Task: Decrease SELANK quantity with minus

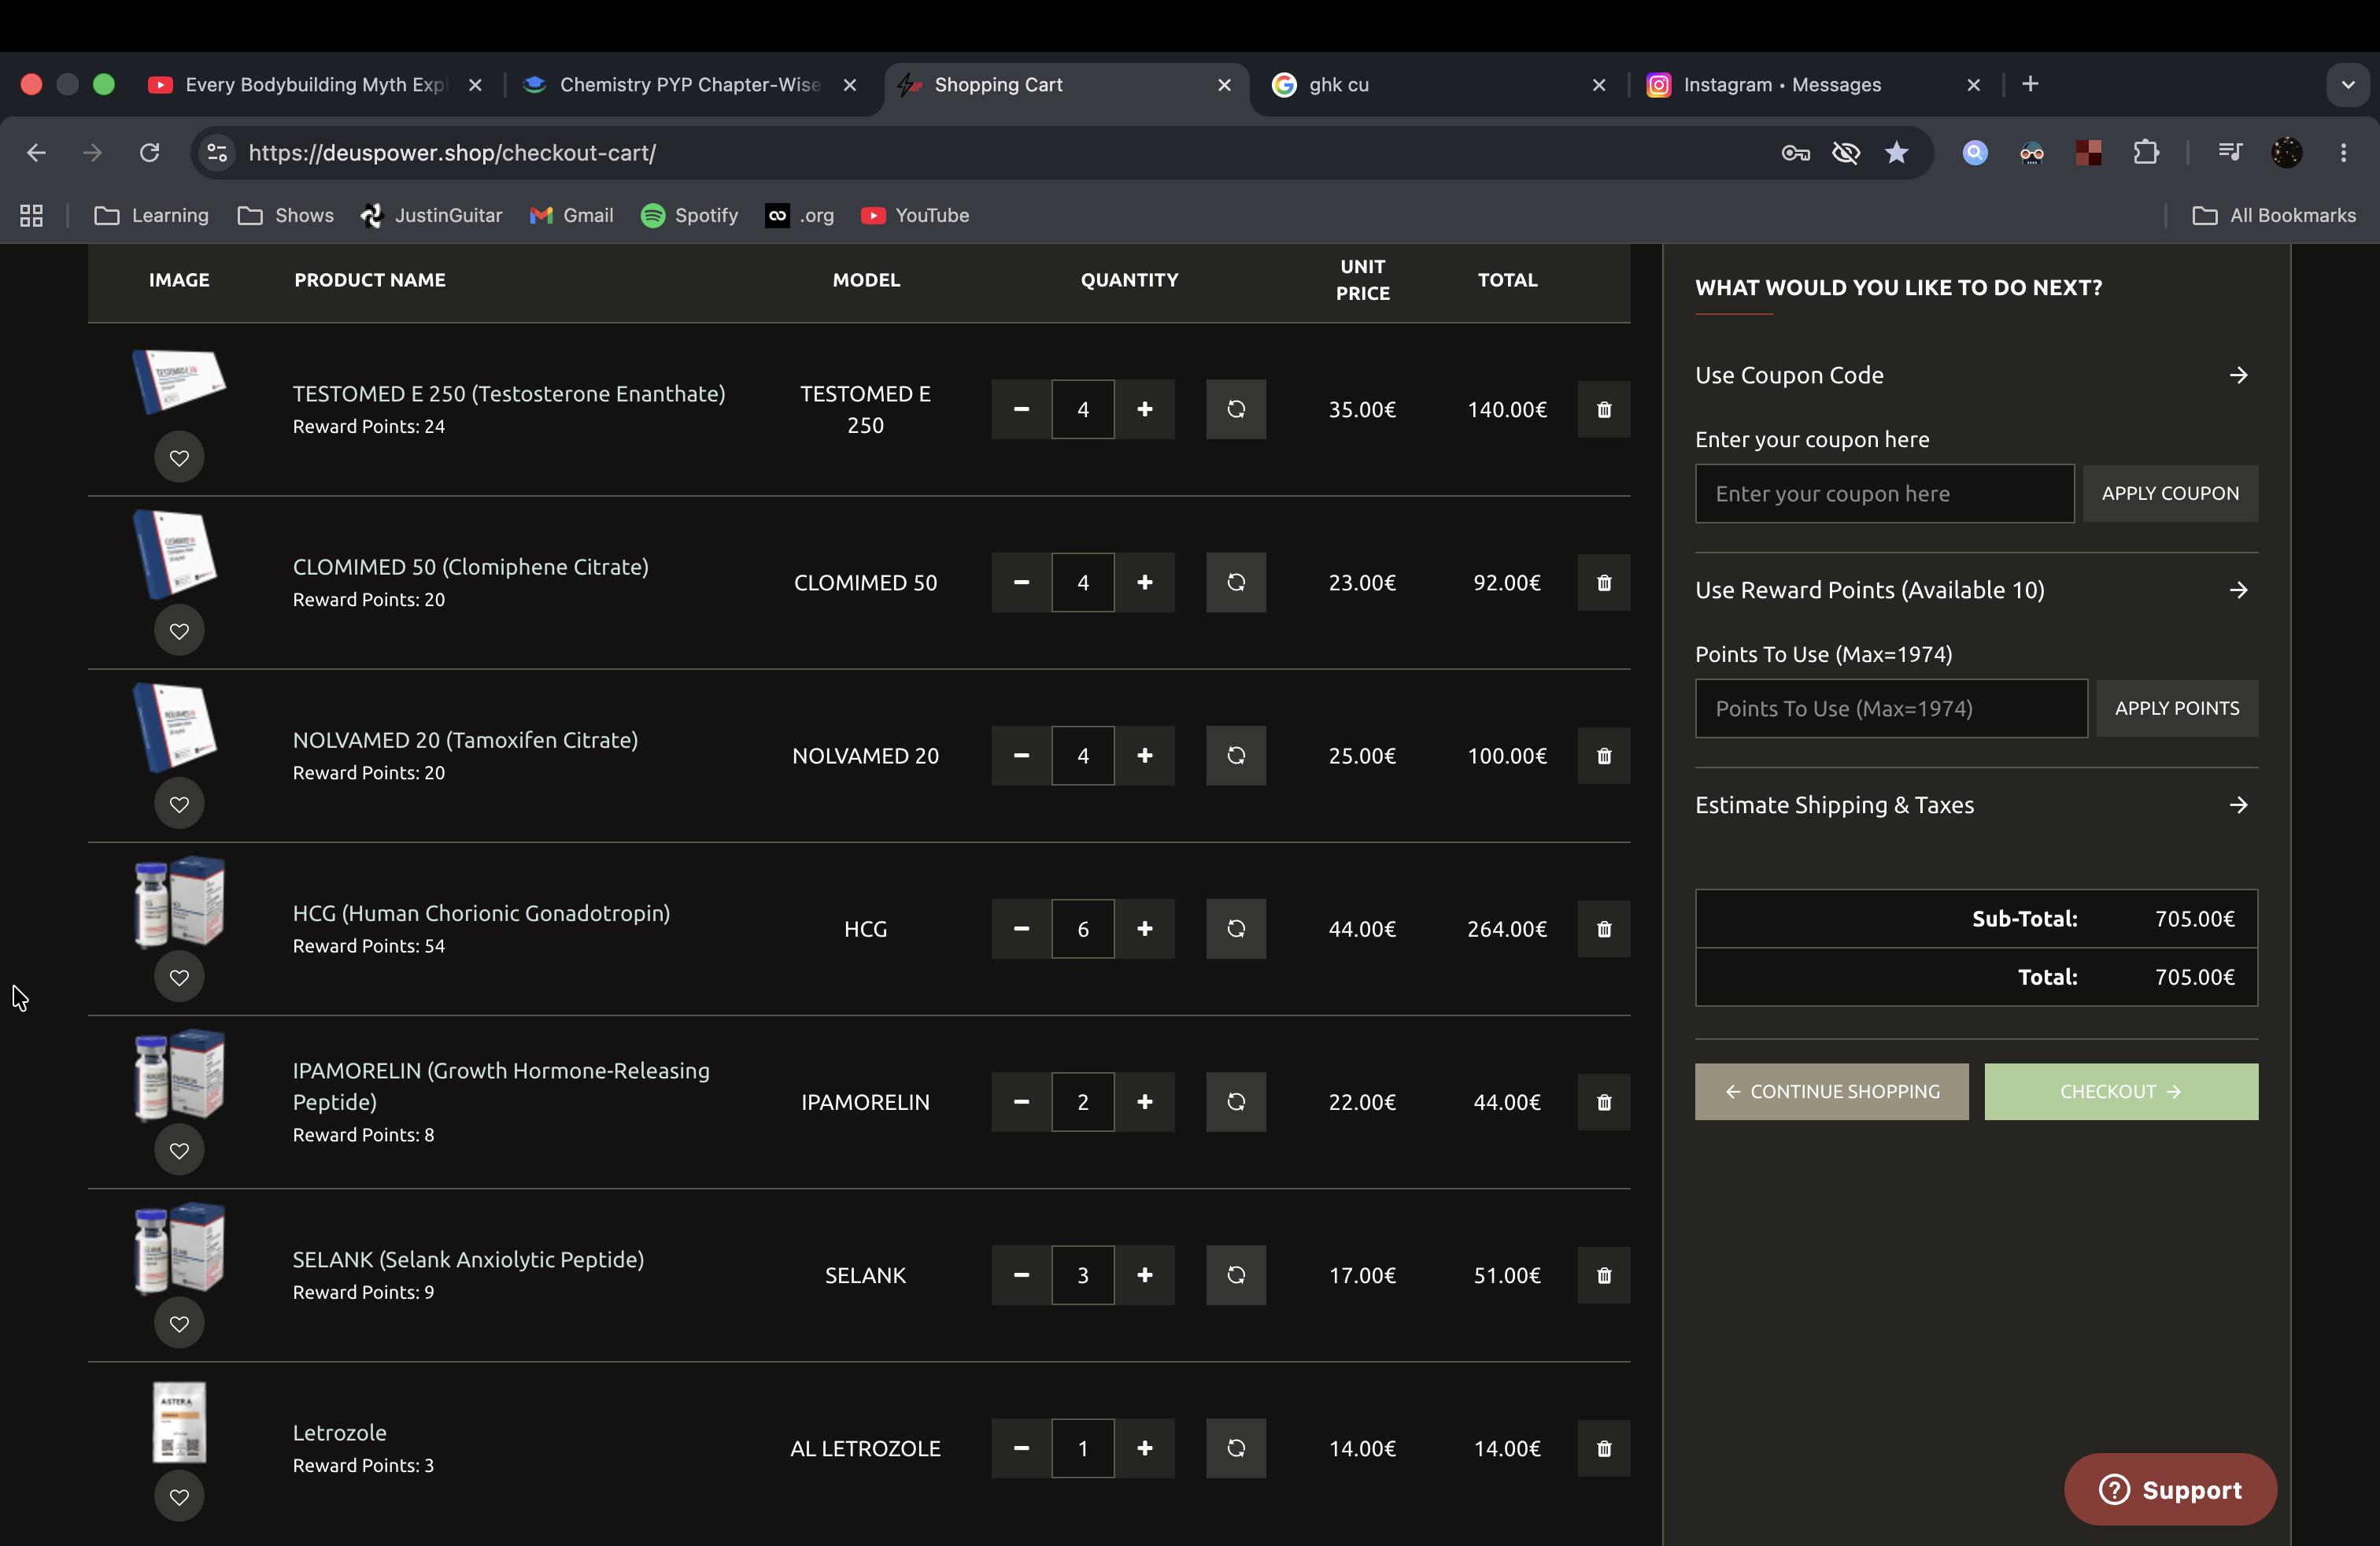Action: pos(1021,1275)
